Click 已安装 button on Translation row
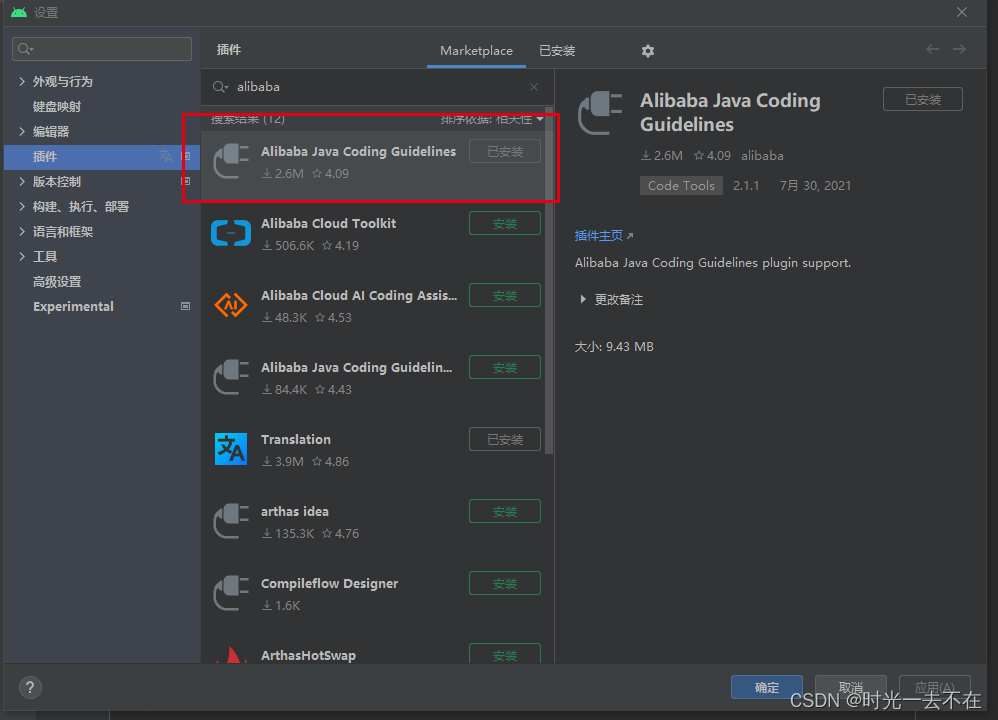Screen dimensions: 998x720 pos(505,439)
